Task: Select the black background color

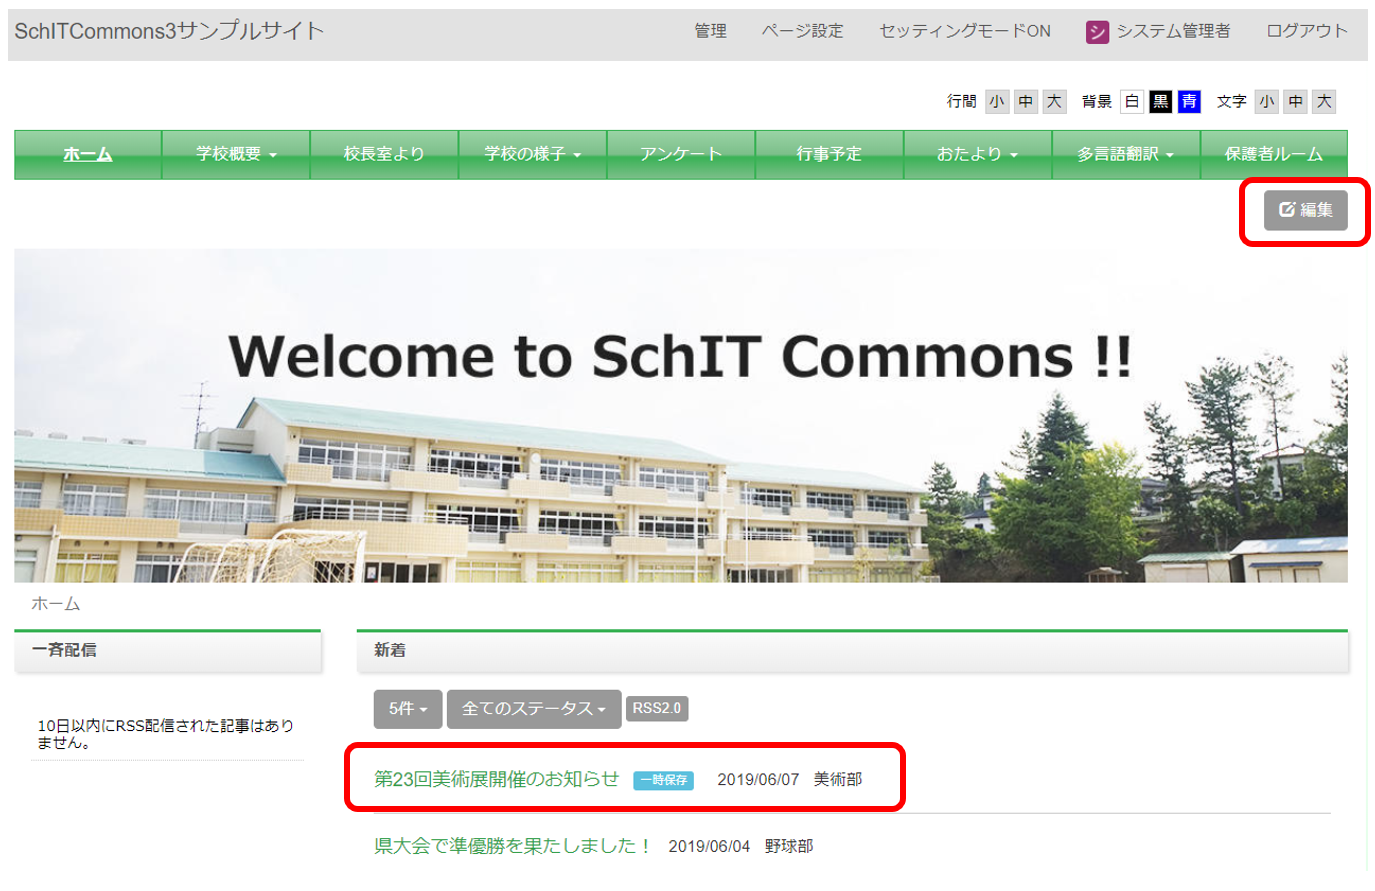Action: pyautogui.click(x=1160, y=101)
